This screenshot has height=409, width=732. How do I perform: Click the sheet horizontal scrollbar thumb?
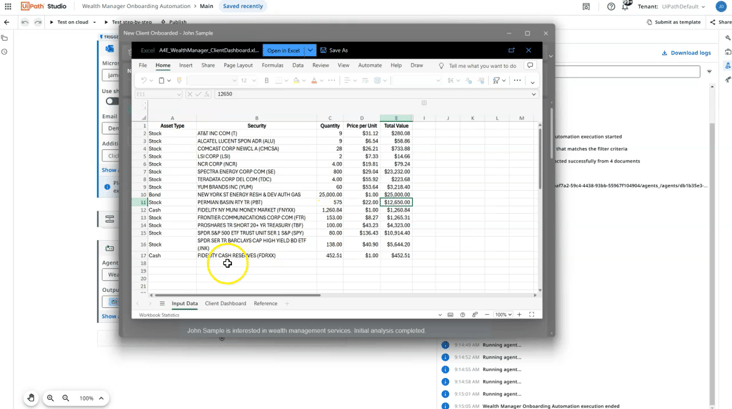[x=238, y=295]
